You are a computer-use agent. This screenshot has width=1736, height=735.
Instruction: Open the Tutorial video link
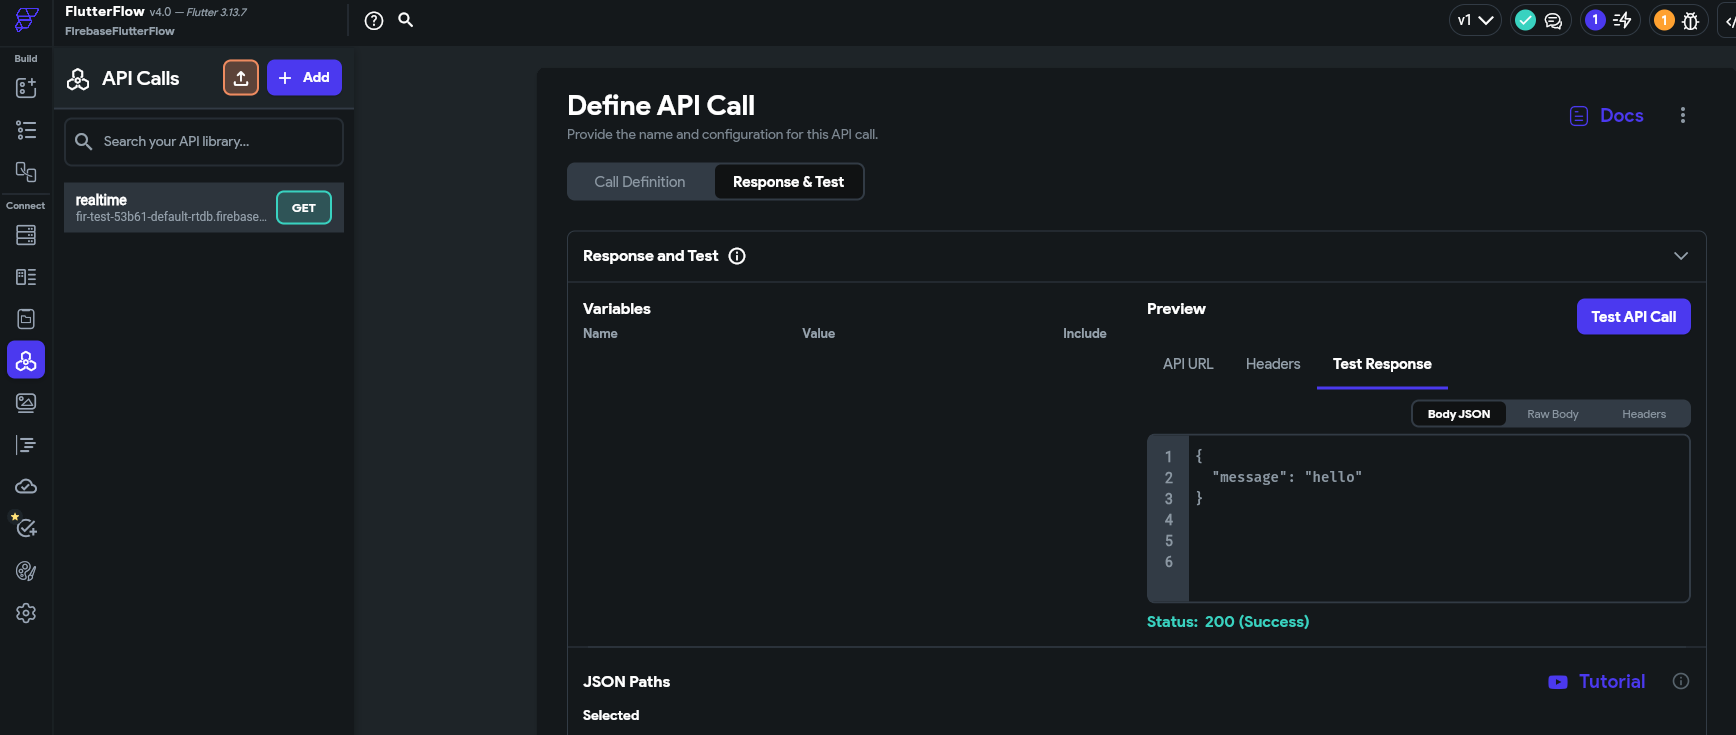coord(1597,682)
